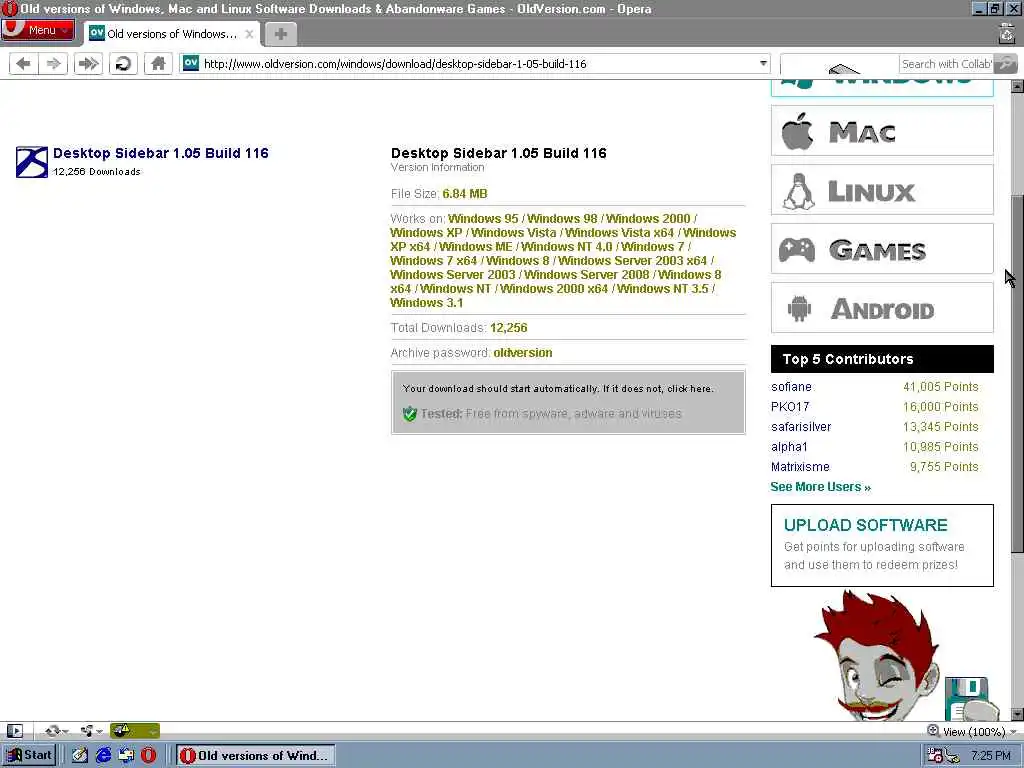Click the Fast Forward button
This screenshot has width=1024, height=768.
click(x=88, y=63)
